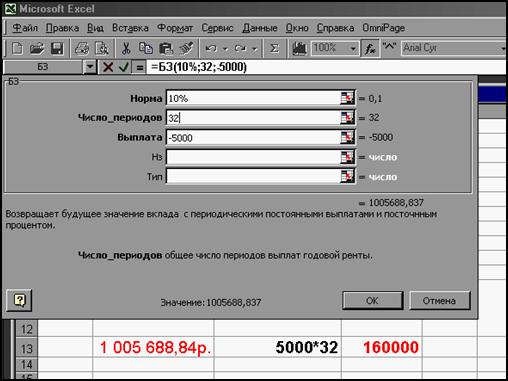Click the equals sign formula button

[140, 67]
